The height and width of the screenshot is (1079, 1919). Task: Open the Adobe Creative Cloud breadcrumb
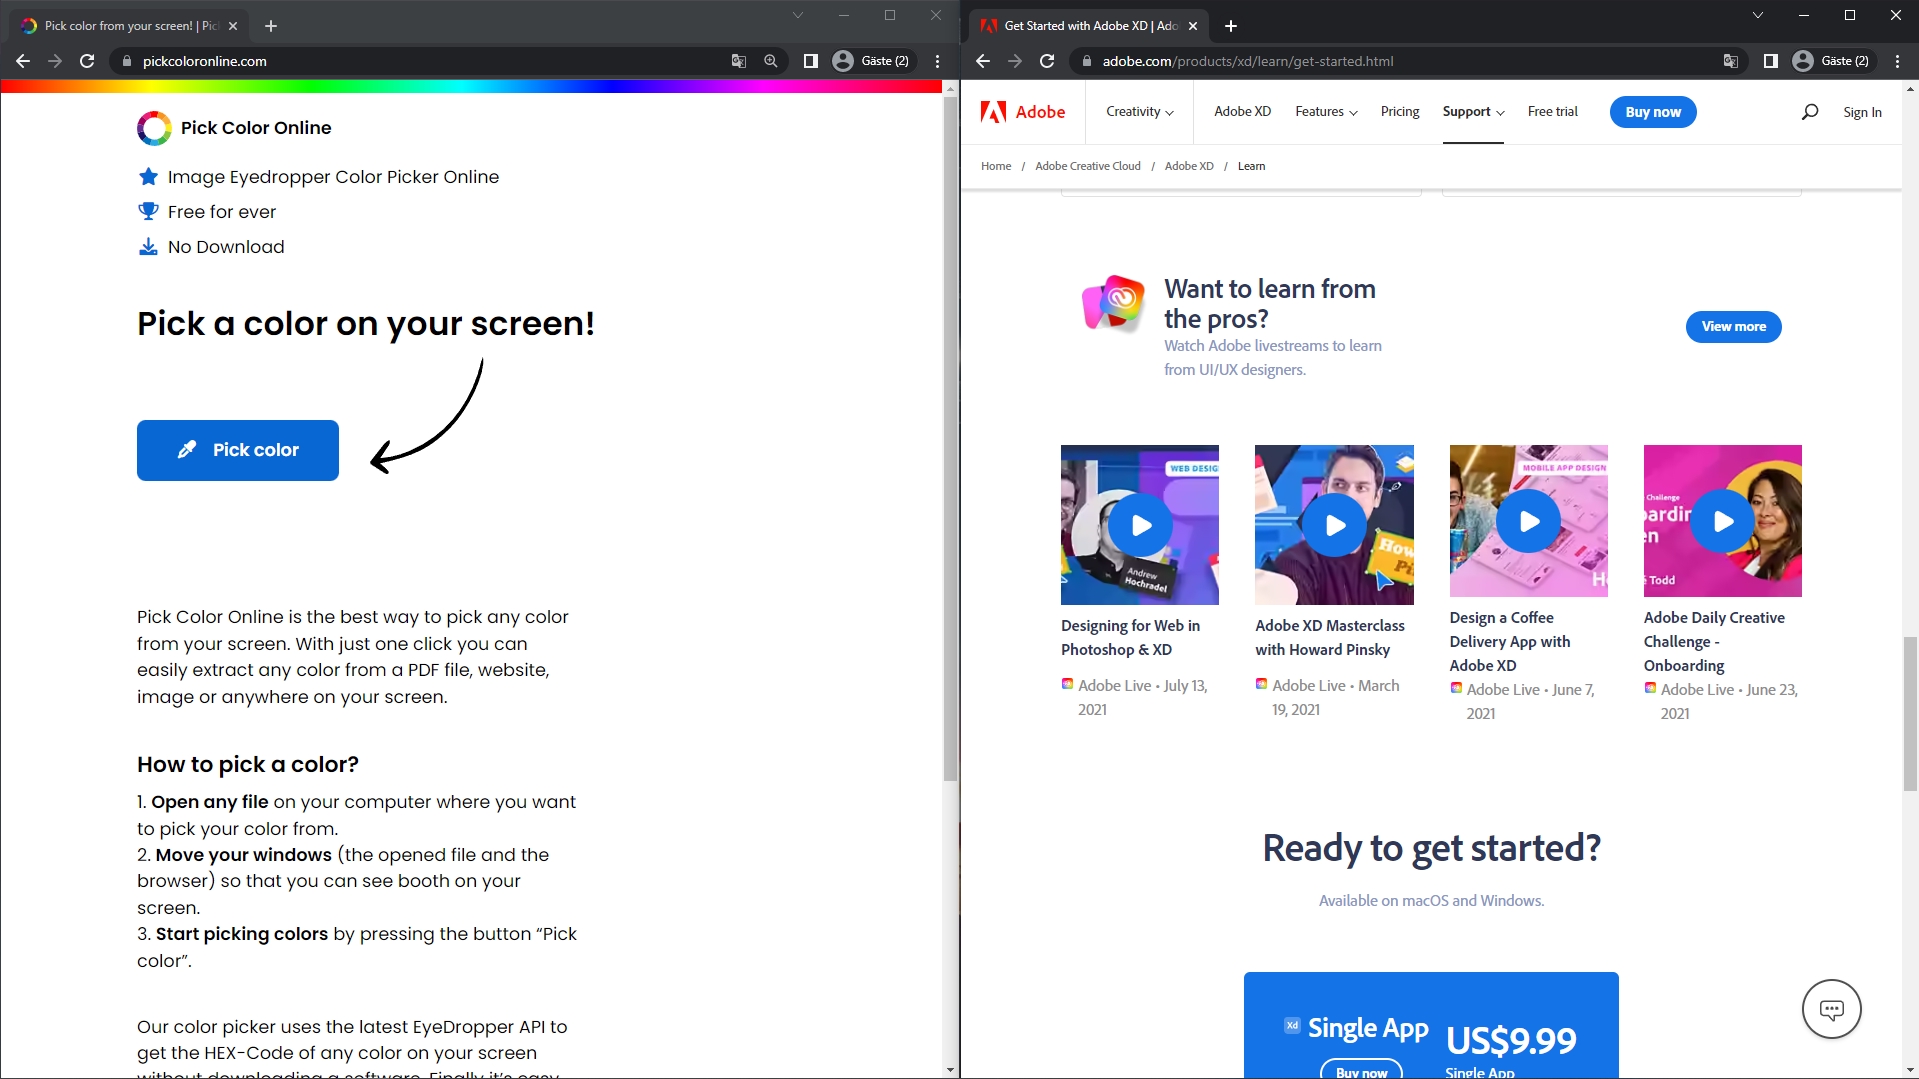pos(1088,166)
